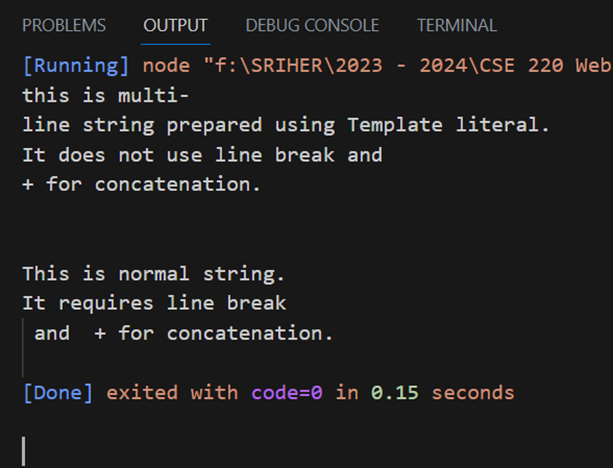
Task: Click 'It does not use line break and' line
Action: (x=202, y=155)
